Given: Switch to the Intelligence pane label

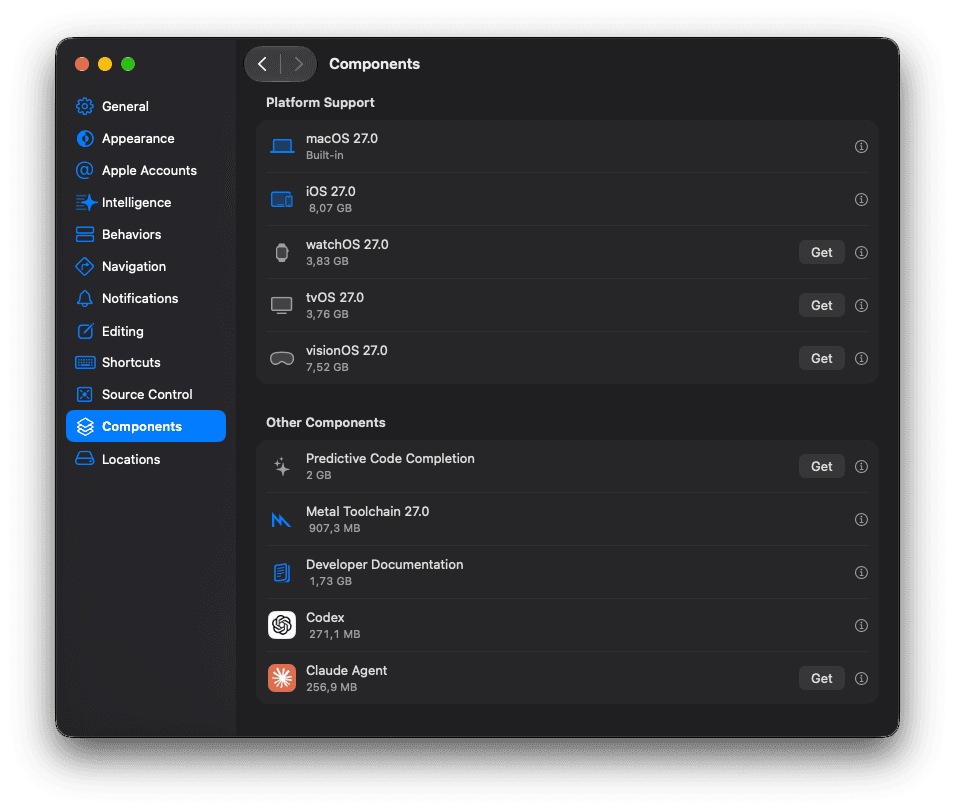Looking at the screenshot, I should [x=136, y=203].
